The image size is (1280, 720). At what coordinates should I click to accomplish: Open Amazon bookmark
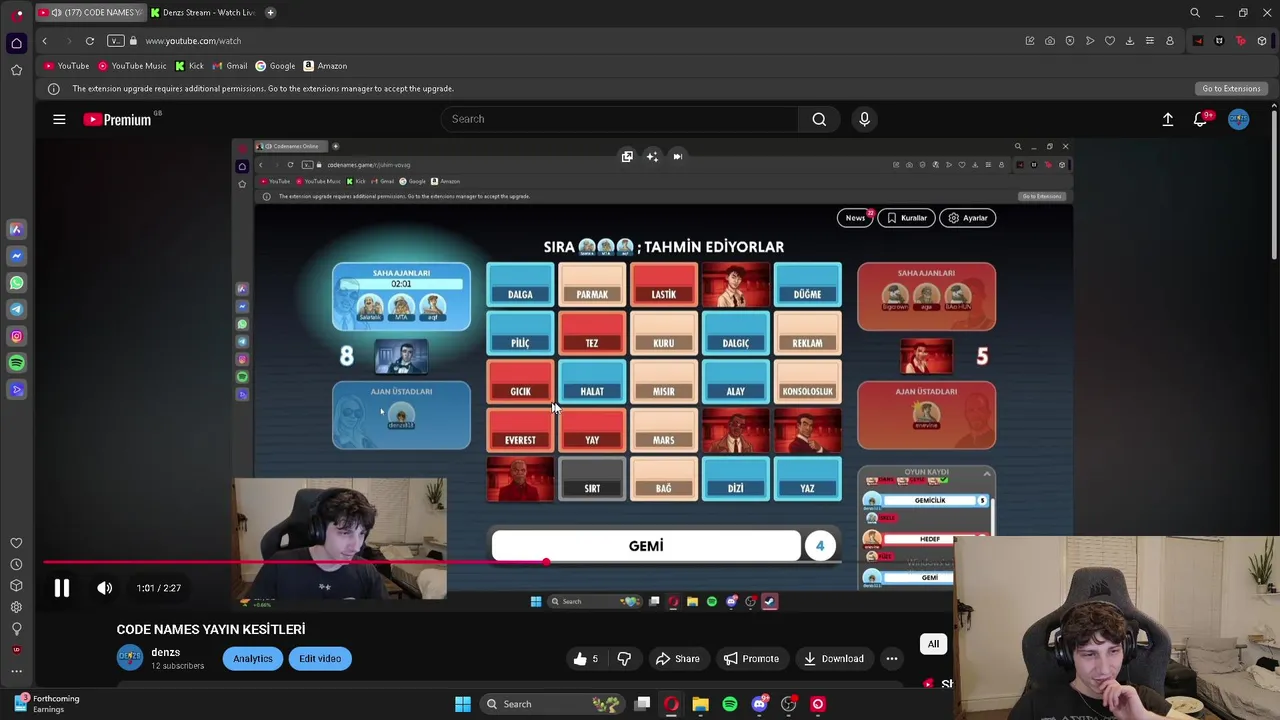[325, 66]
